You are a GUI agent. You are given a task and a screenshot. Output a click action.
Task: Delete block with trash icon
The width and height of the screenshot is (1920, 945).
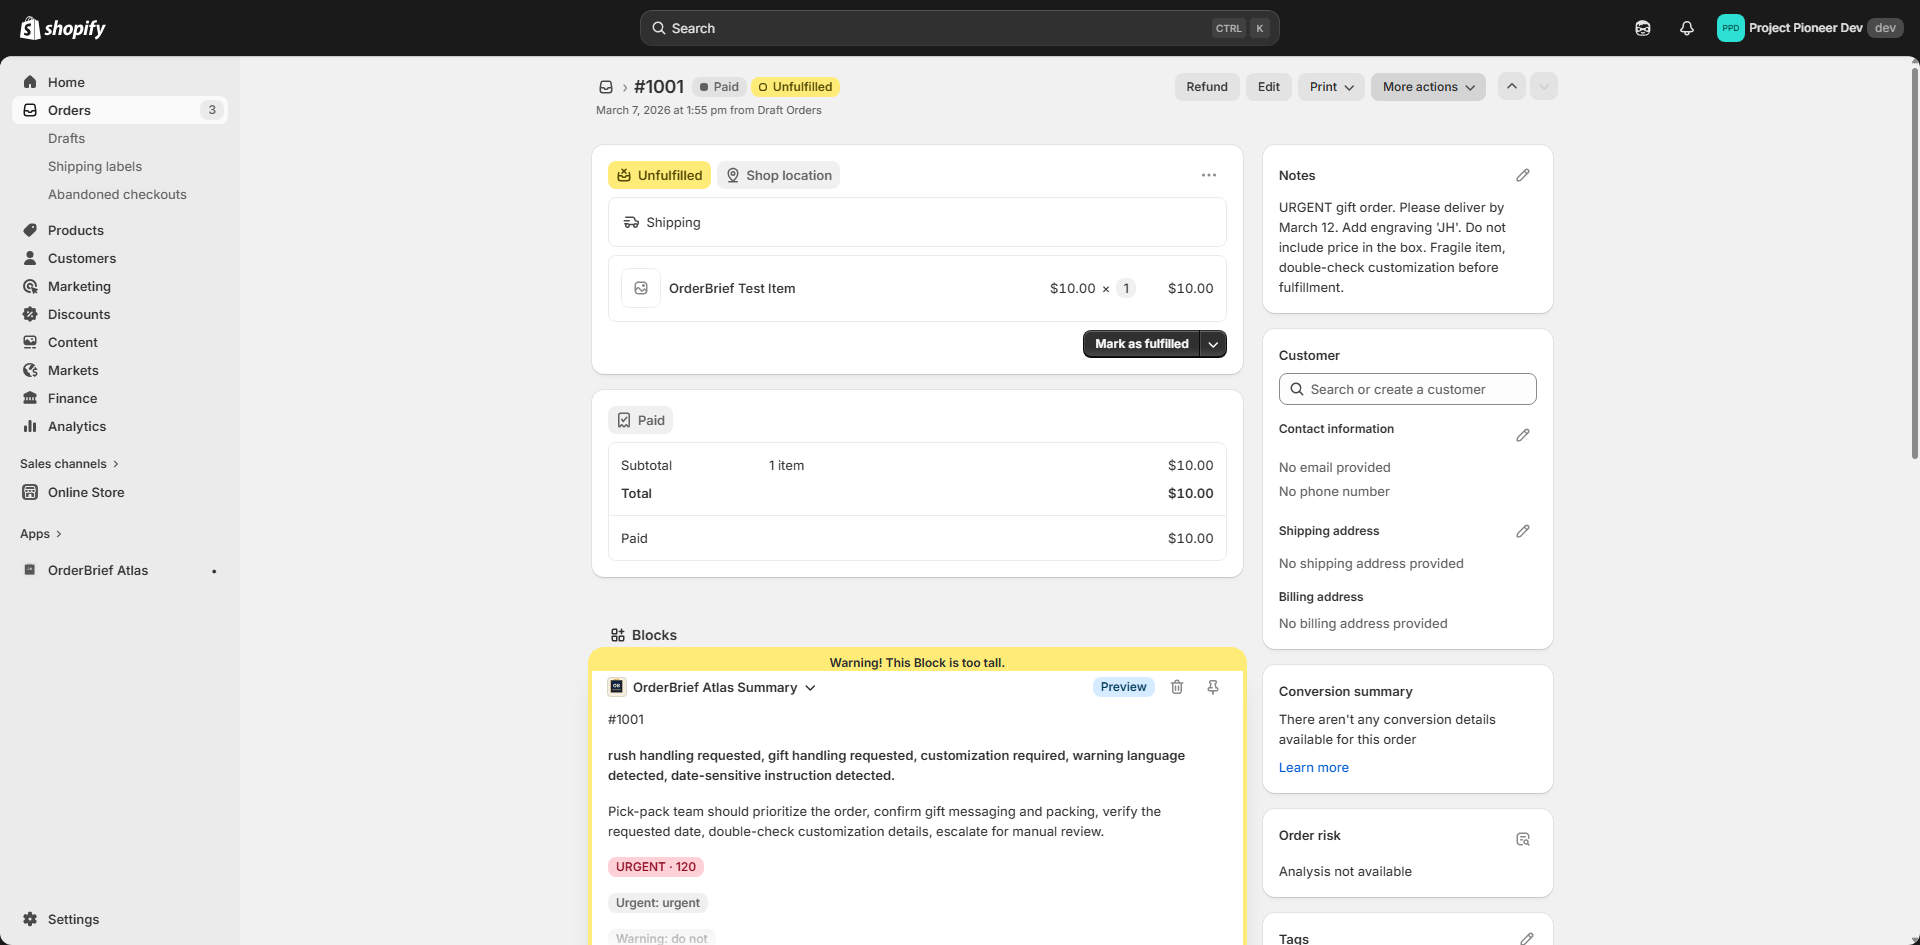point(1177,687)
